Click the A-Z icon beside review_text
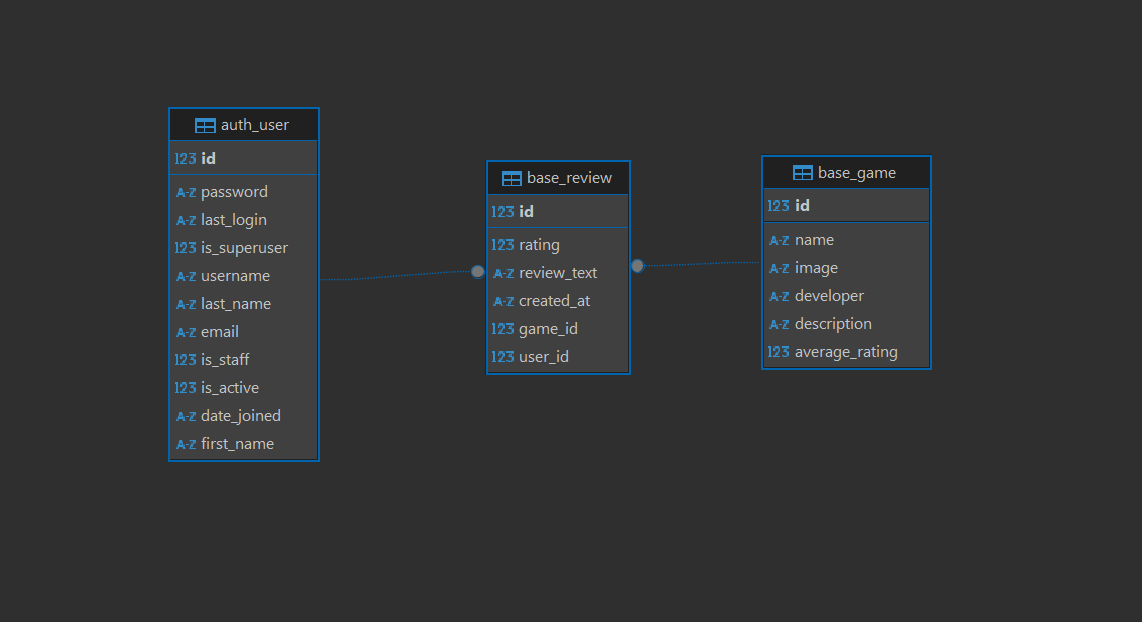 pyautogui.click(x=503, y=272)
